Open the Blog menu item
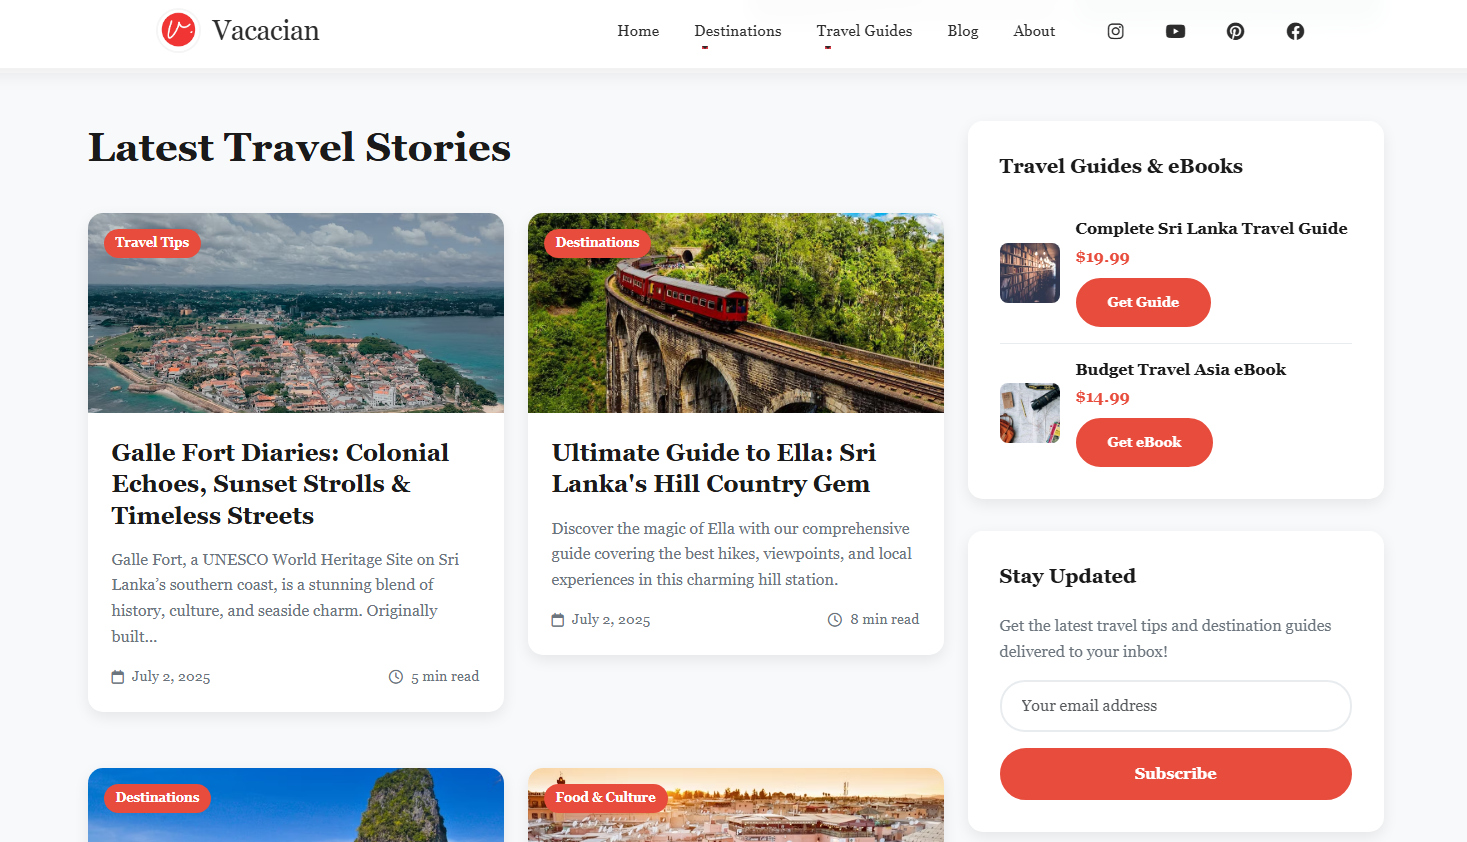1467x842 pixels. pos(963,31)
